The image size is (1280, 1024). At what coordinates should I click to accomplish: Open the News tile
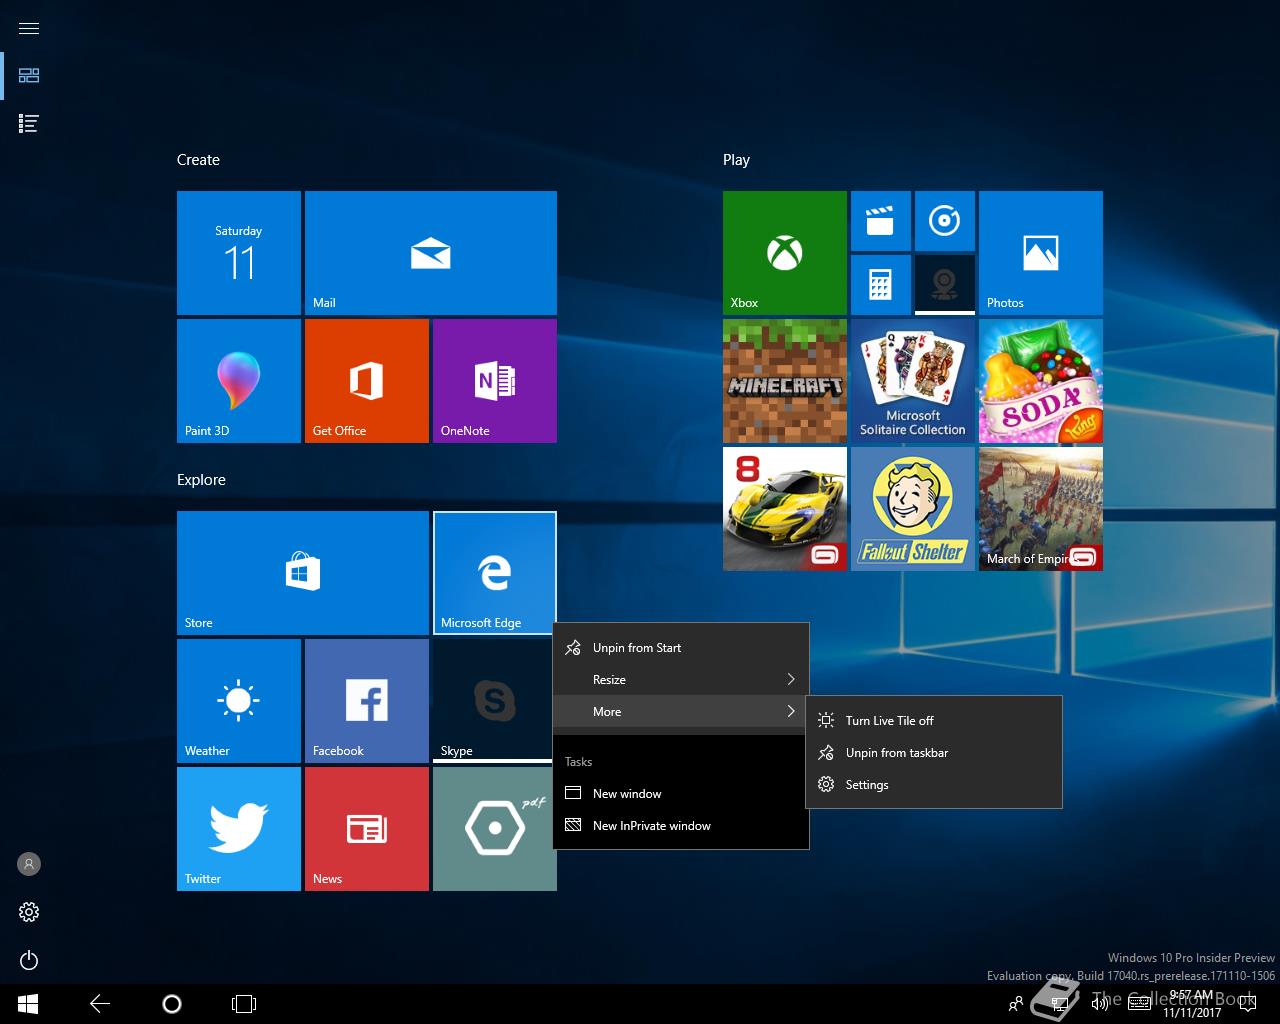pos(367,829)
